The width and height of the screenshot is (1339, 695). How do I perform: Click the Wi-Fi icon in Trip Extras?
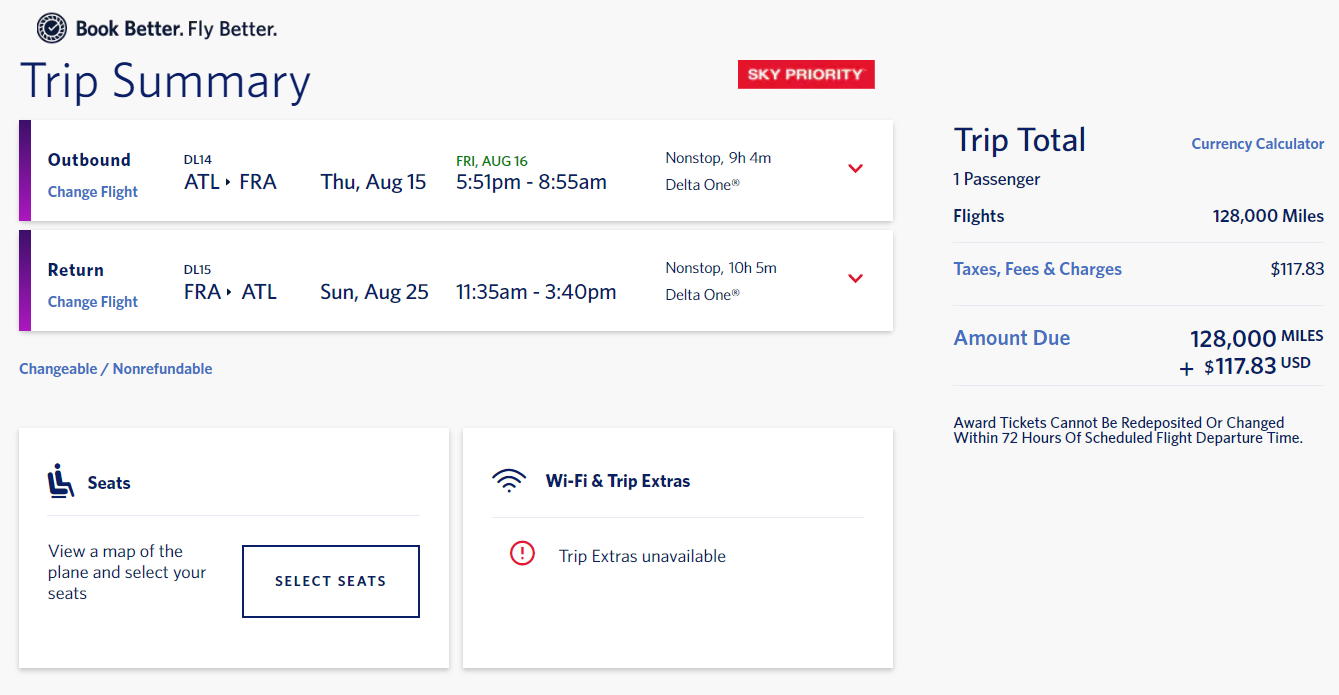point(509,481)
